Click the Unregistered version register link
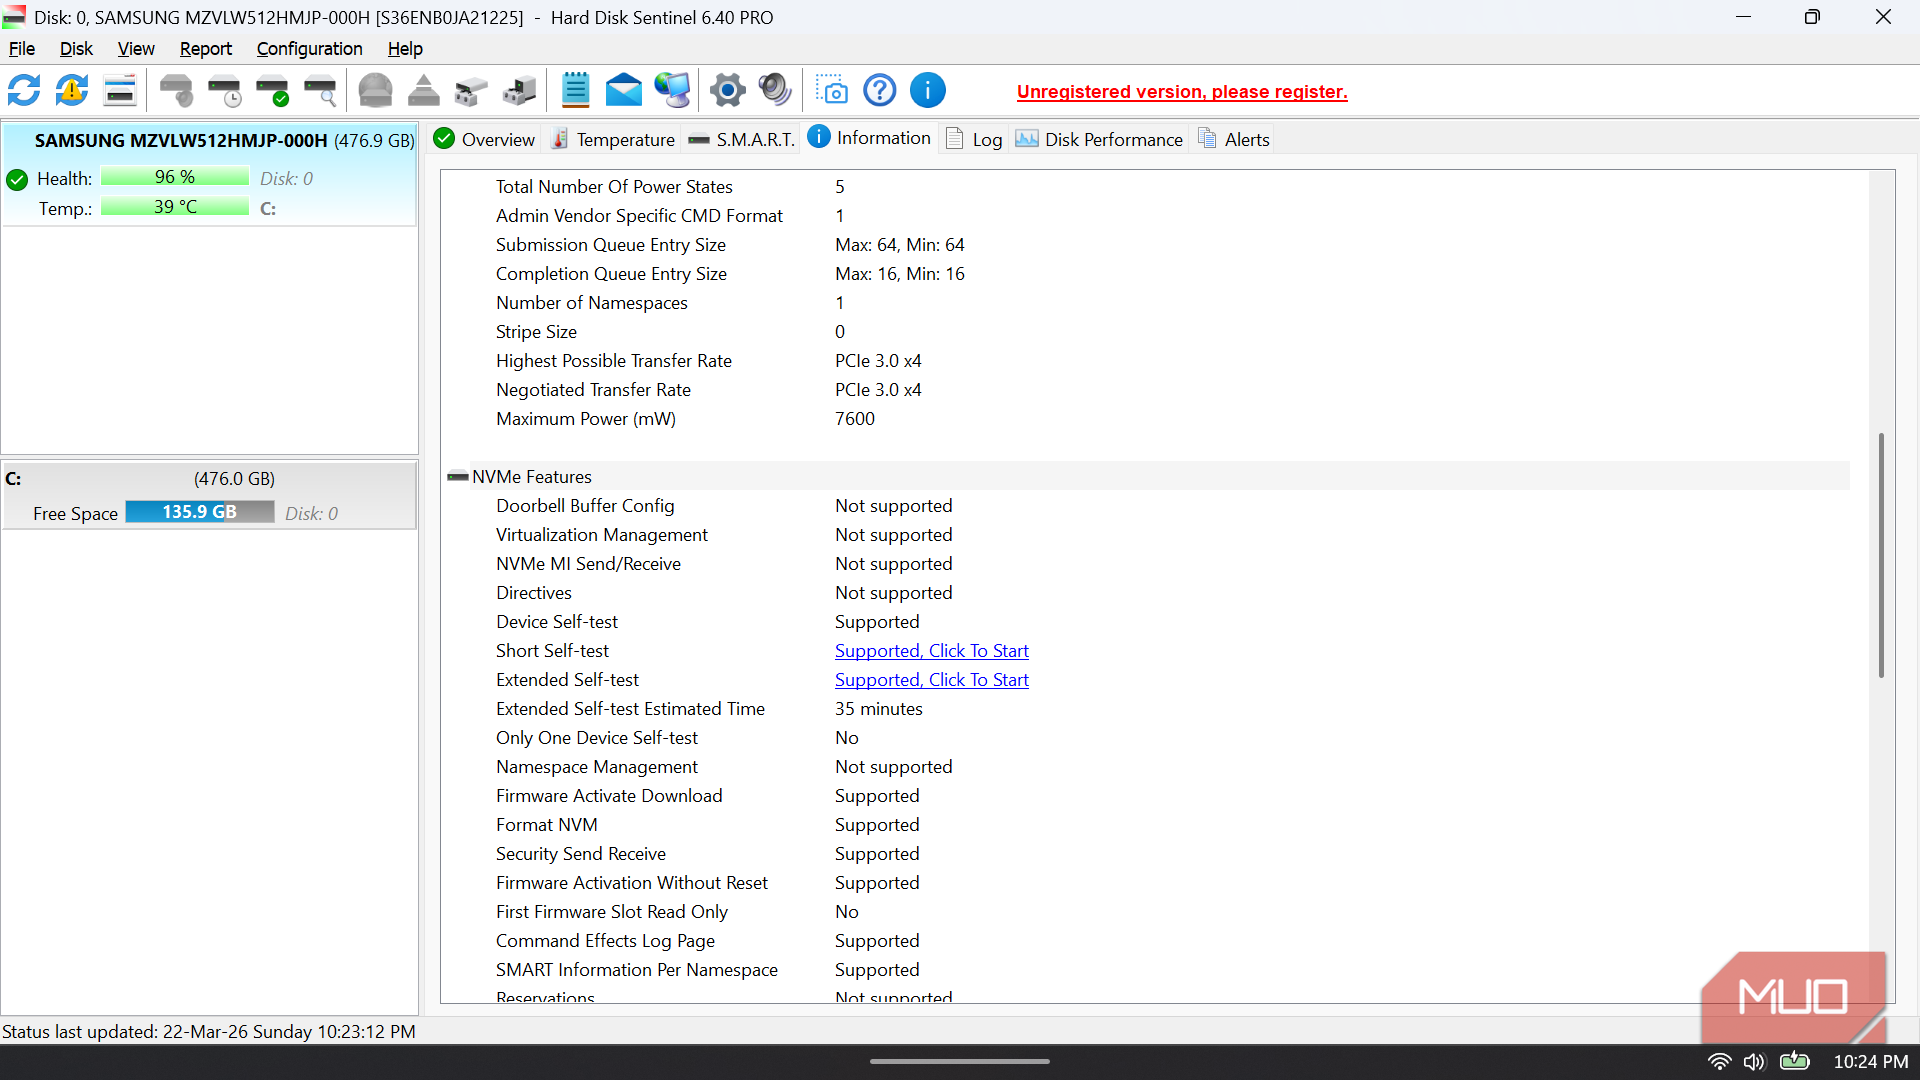Screen dimensions: 1920x1080 (x=1182, y=92)
